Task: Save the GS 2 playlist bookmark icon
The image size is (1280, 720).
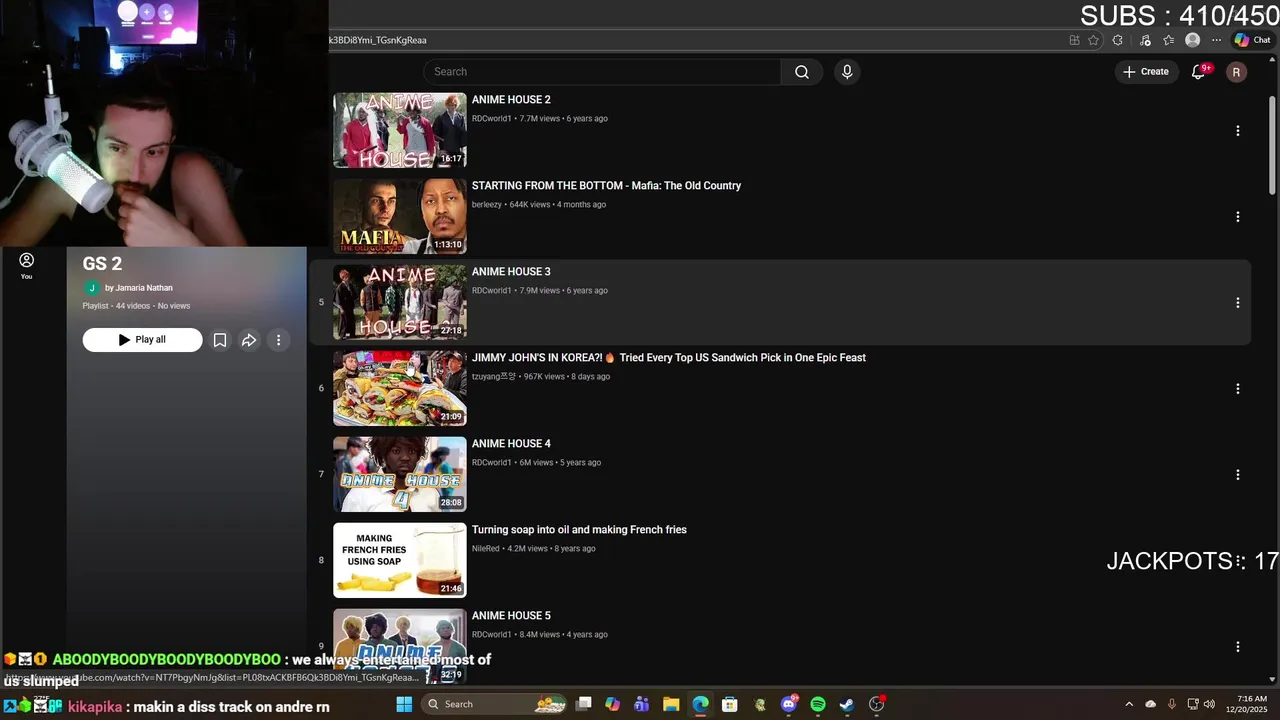Action: click(x=220, y=340)
